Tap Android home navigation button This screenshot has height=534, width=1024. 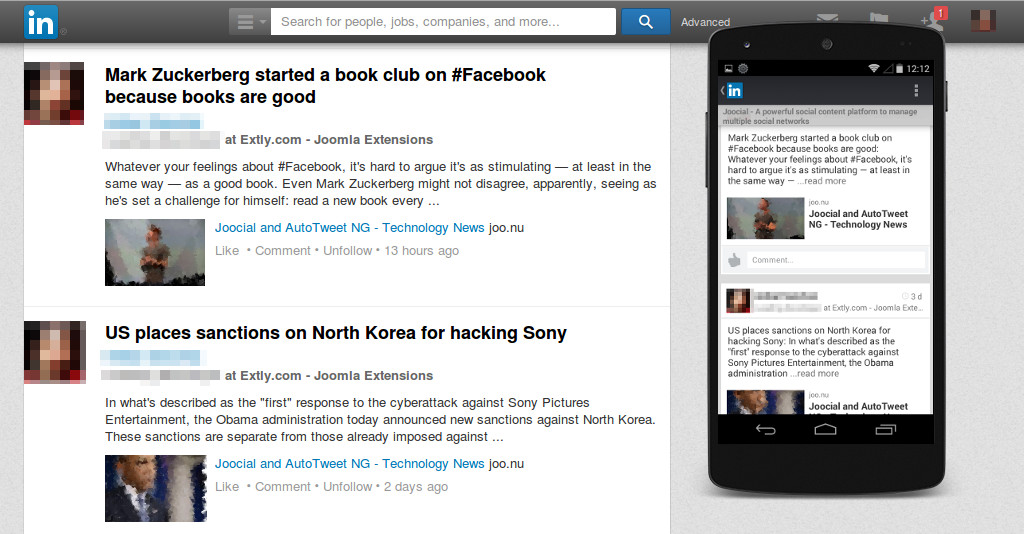pos(825,430)
